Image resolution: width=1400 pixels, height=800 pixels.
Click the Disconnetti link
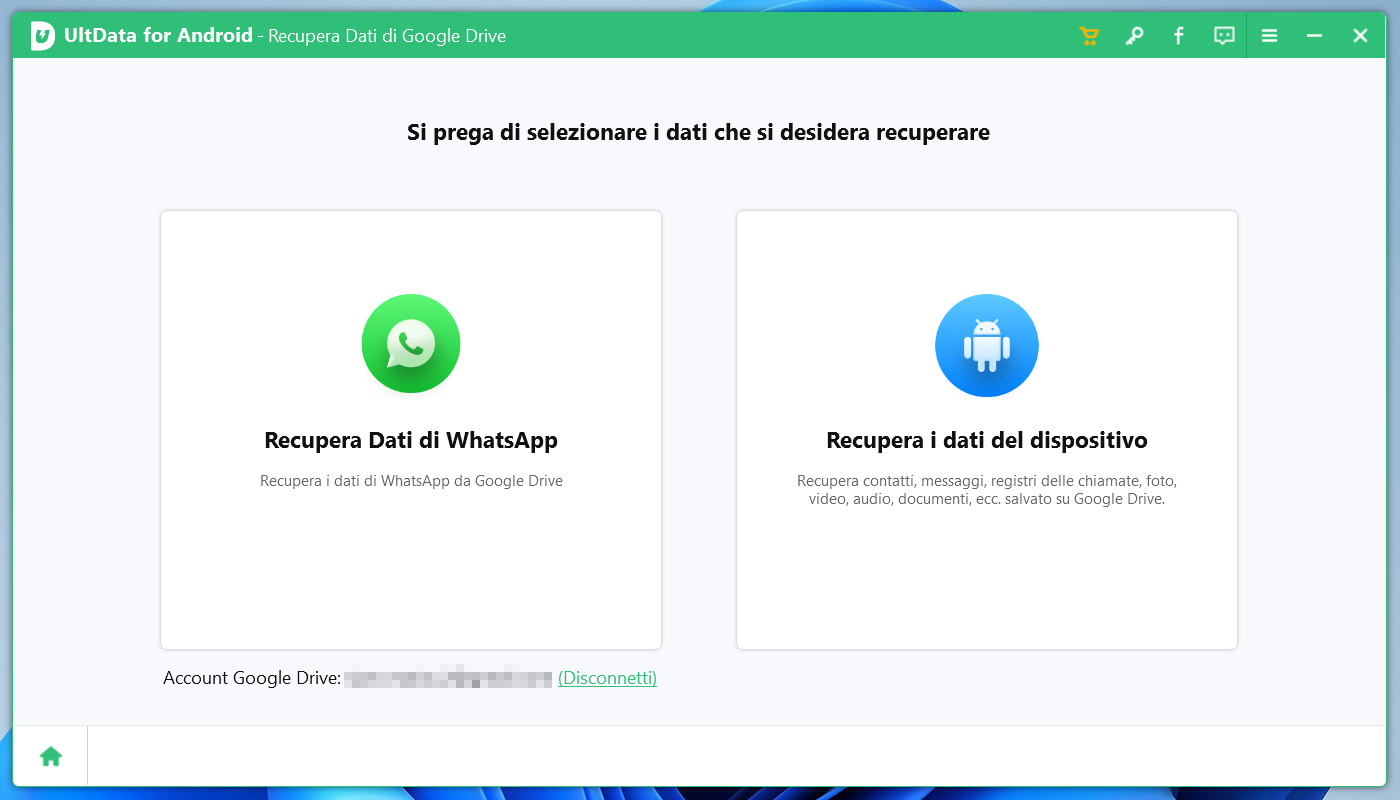tap(607, 678)
